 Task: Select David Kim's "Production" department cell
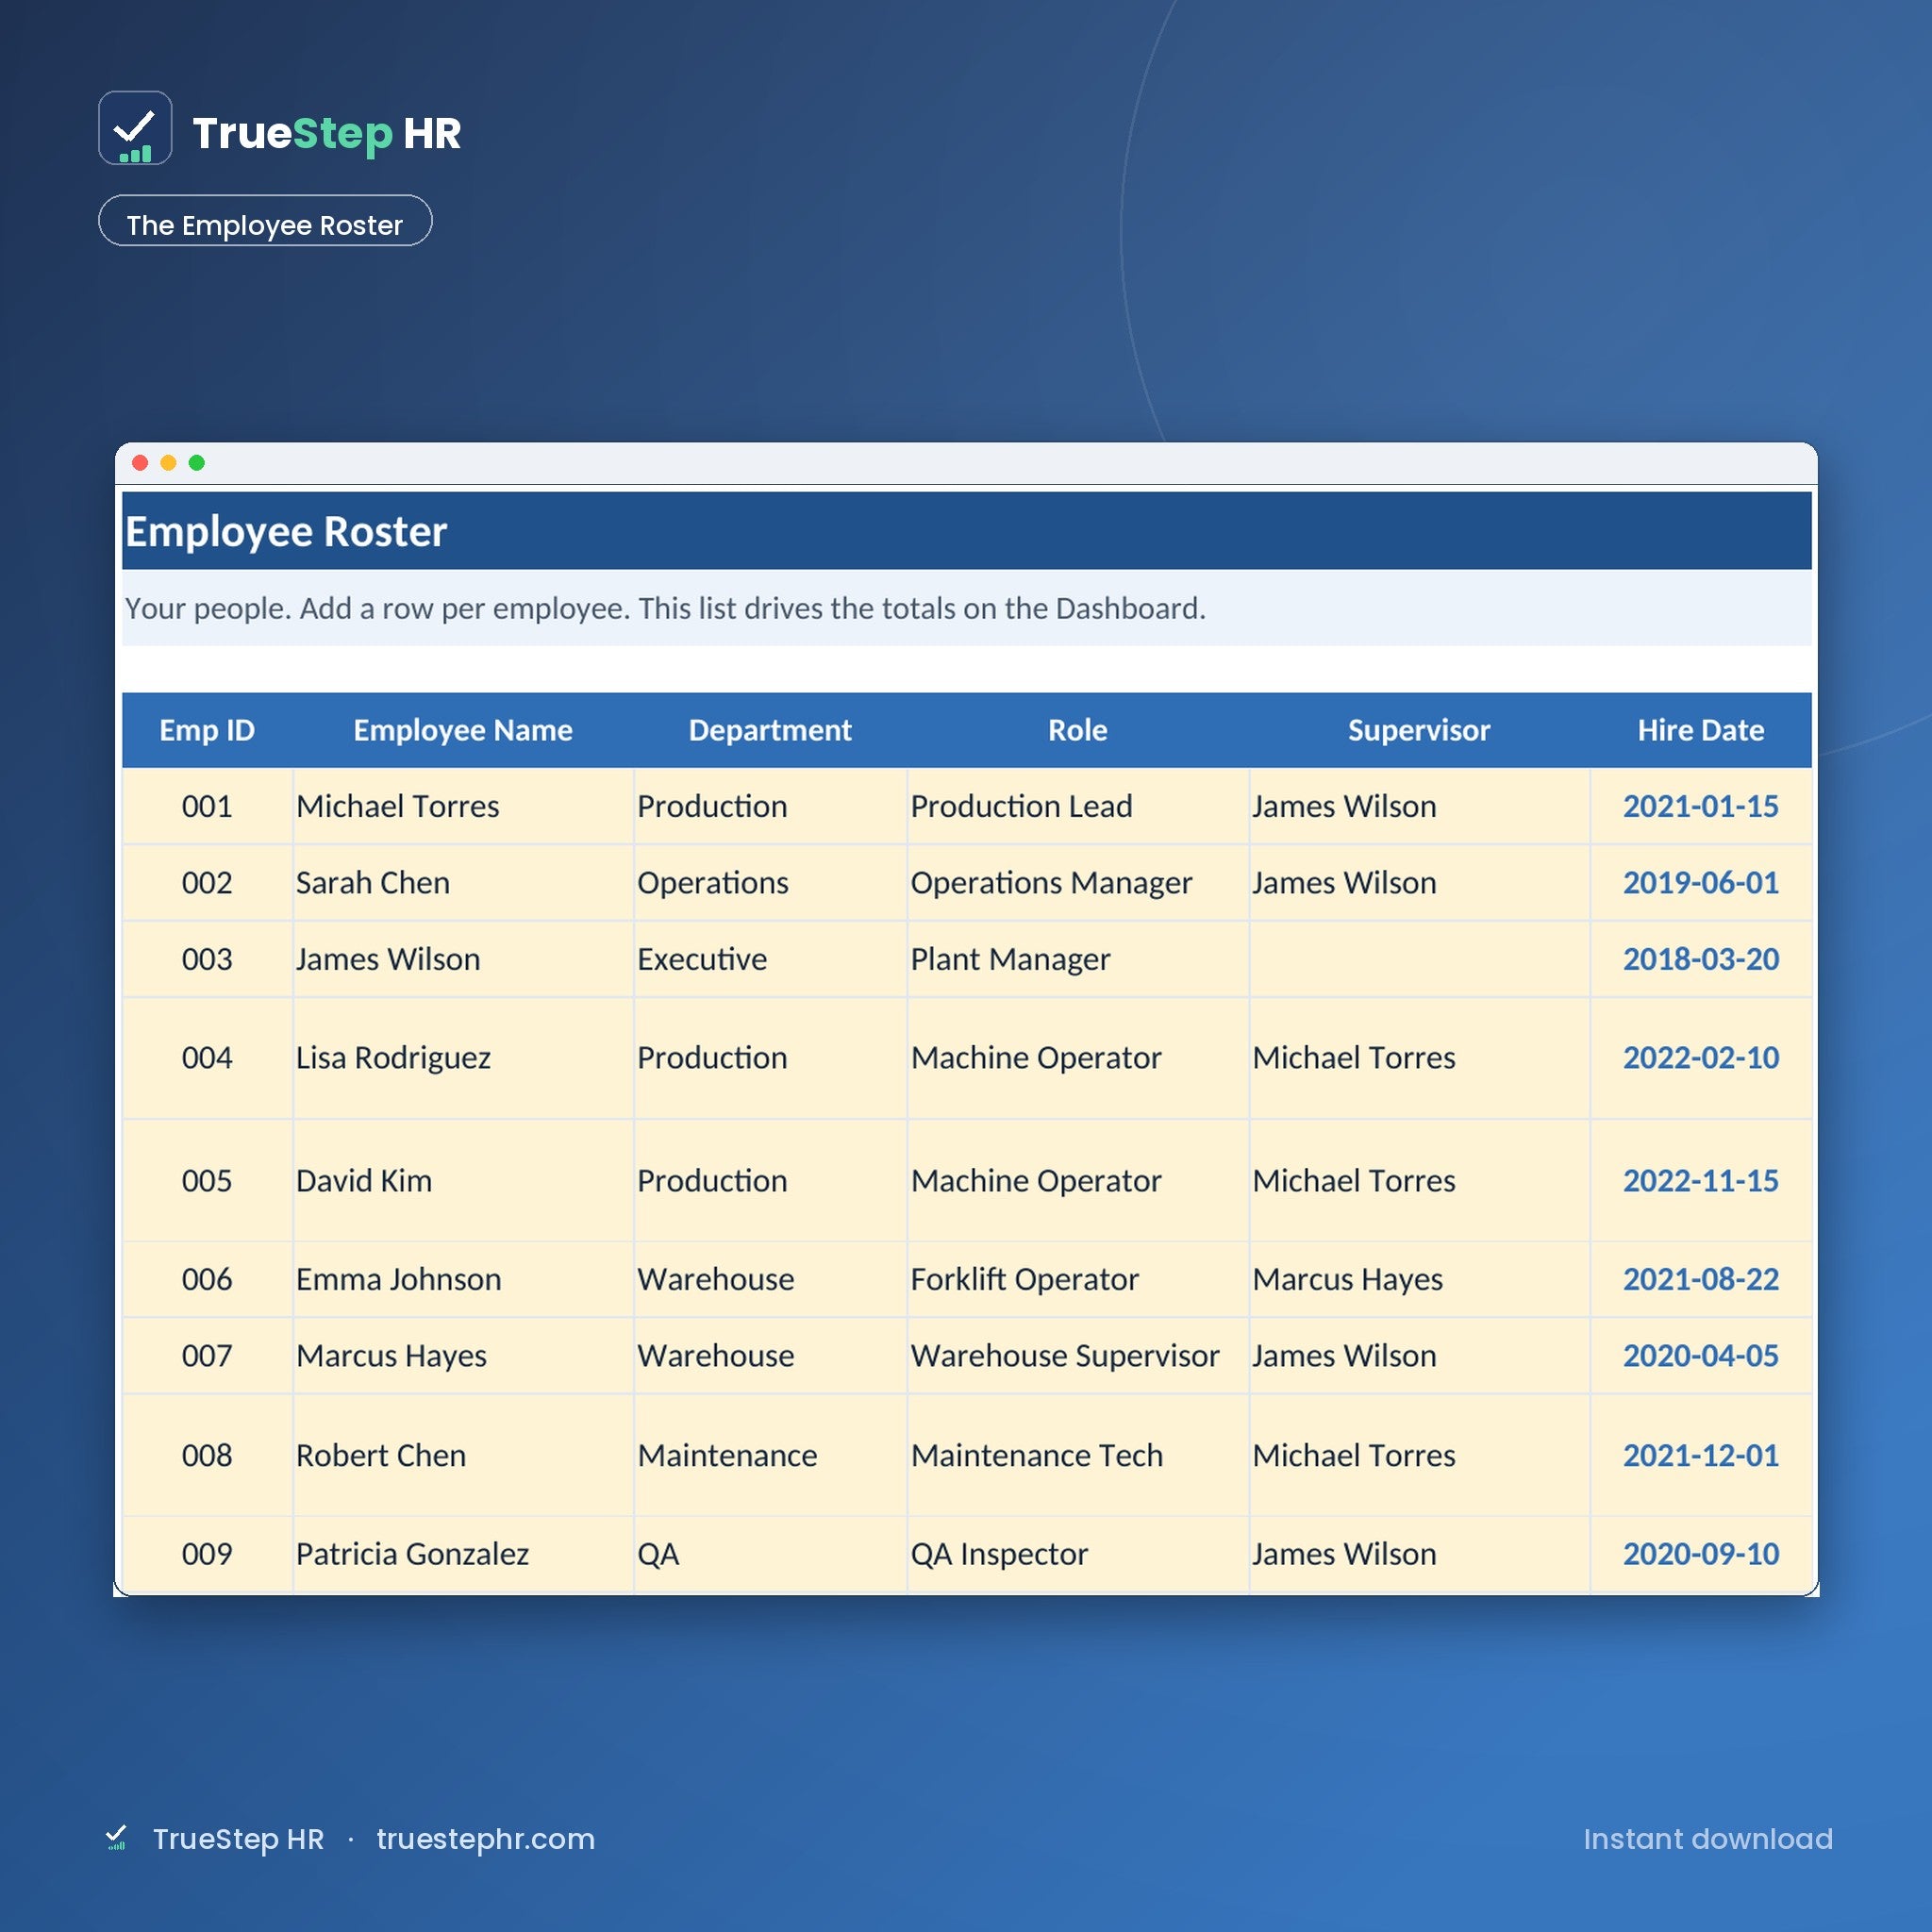pos(770,1181)
